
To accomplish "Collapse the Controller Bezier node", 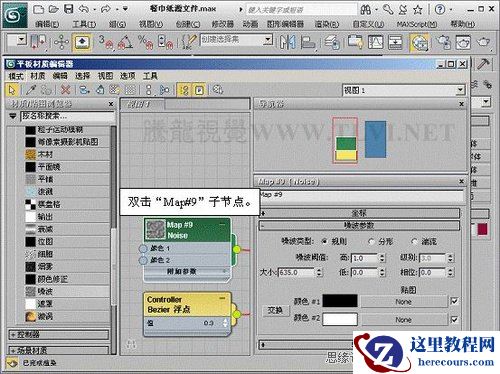I will tap(222, 298).
